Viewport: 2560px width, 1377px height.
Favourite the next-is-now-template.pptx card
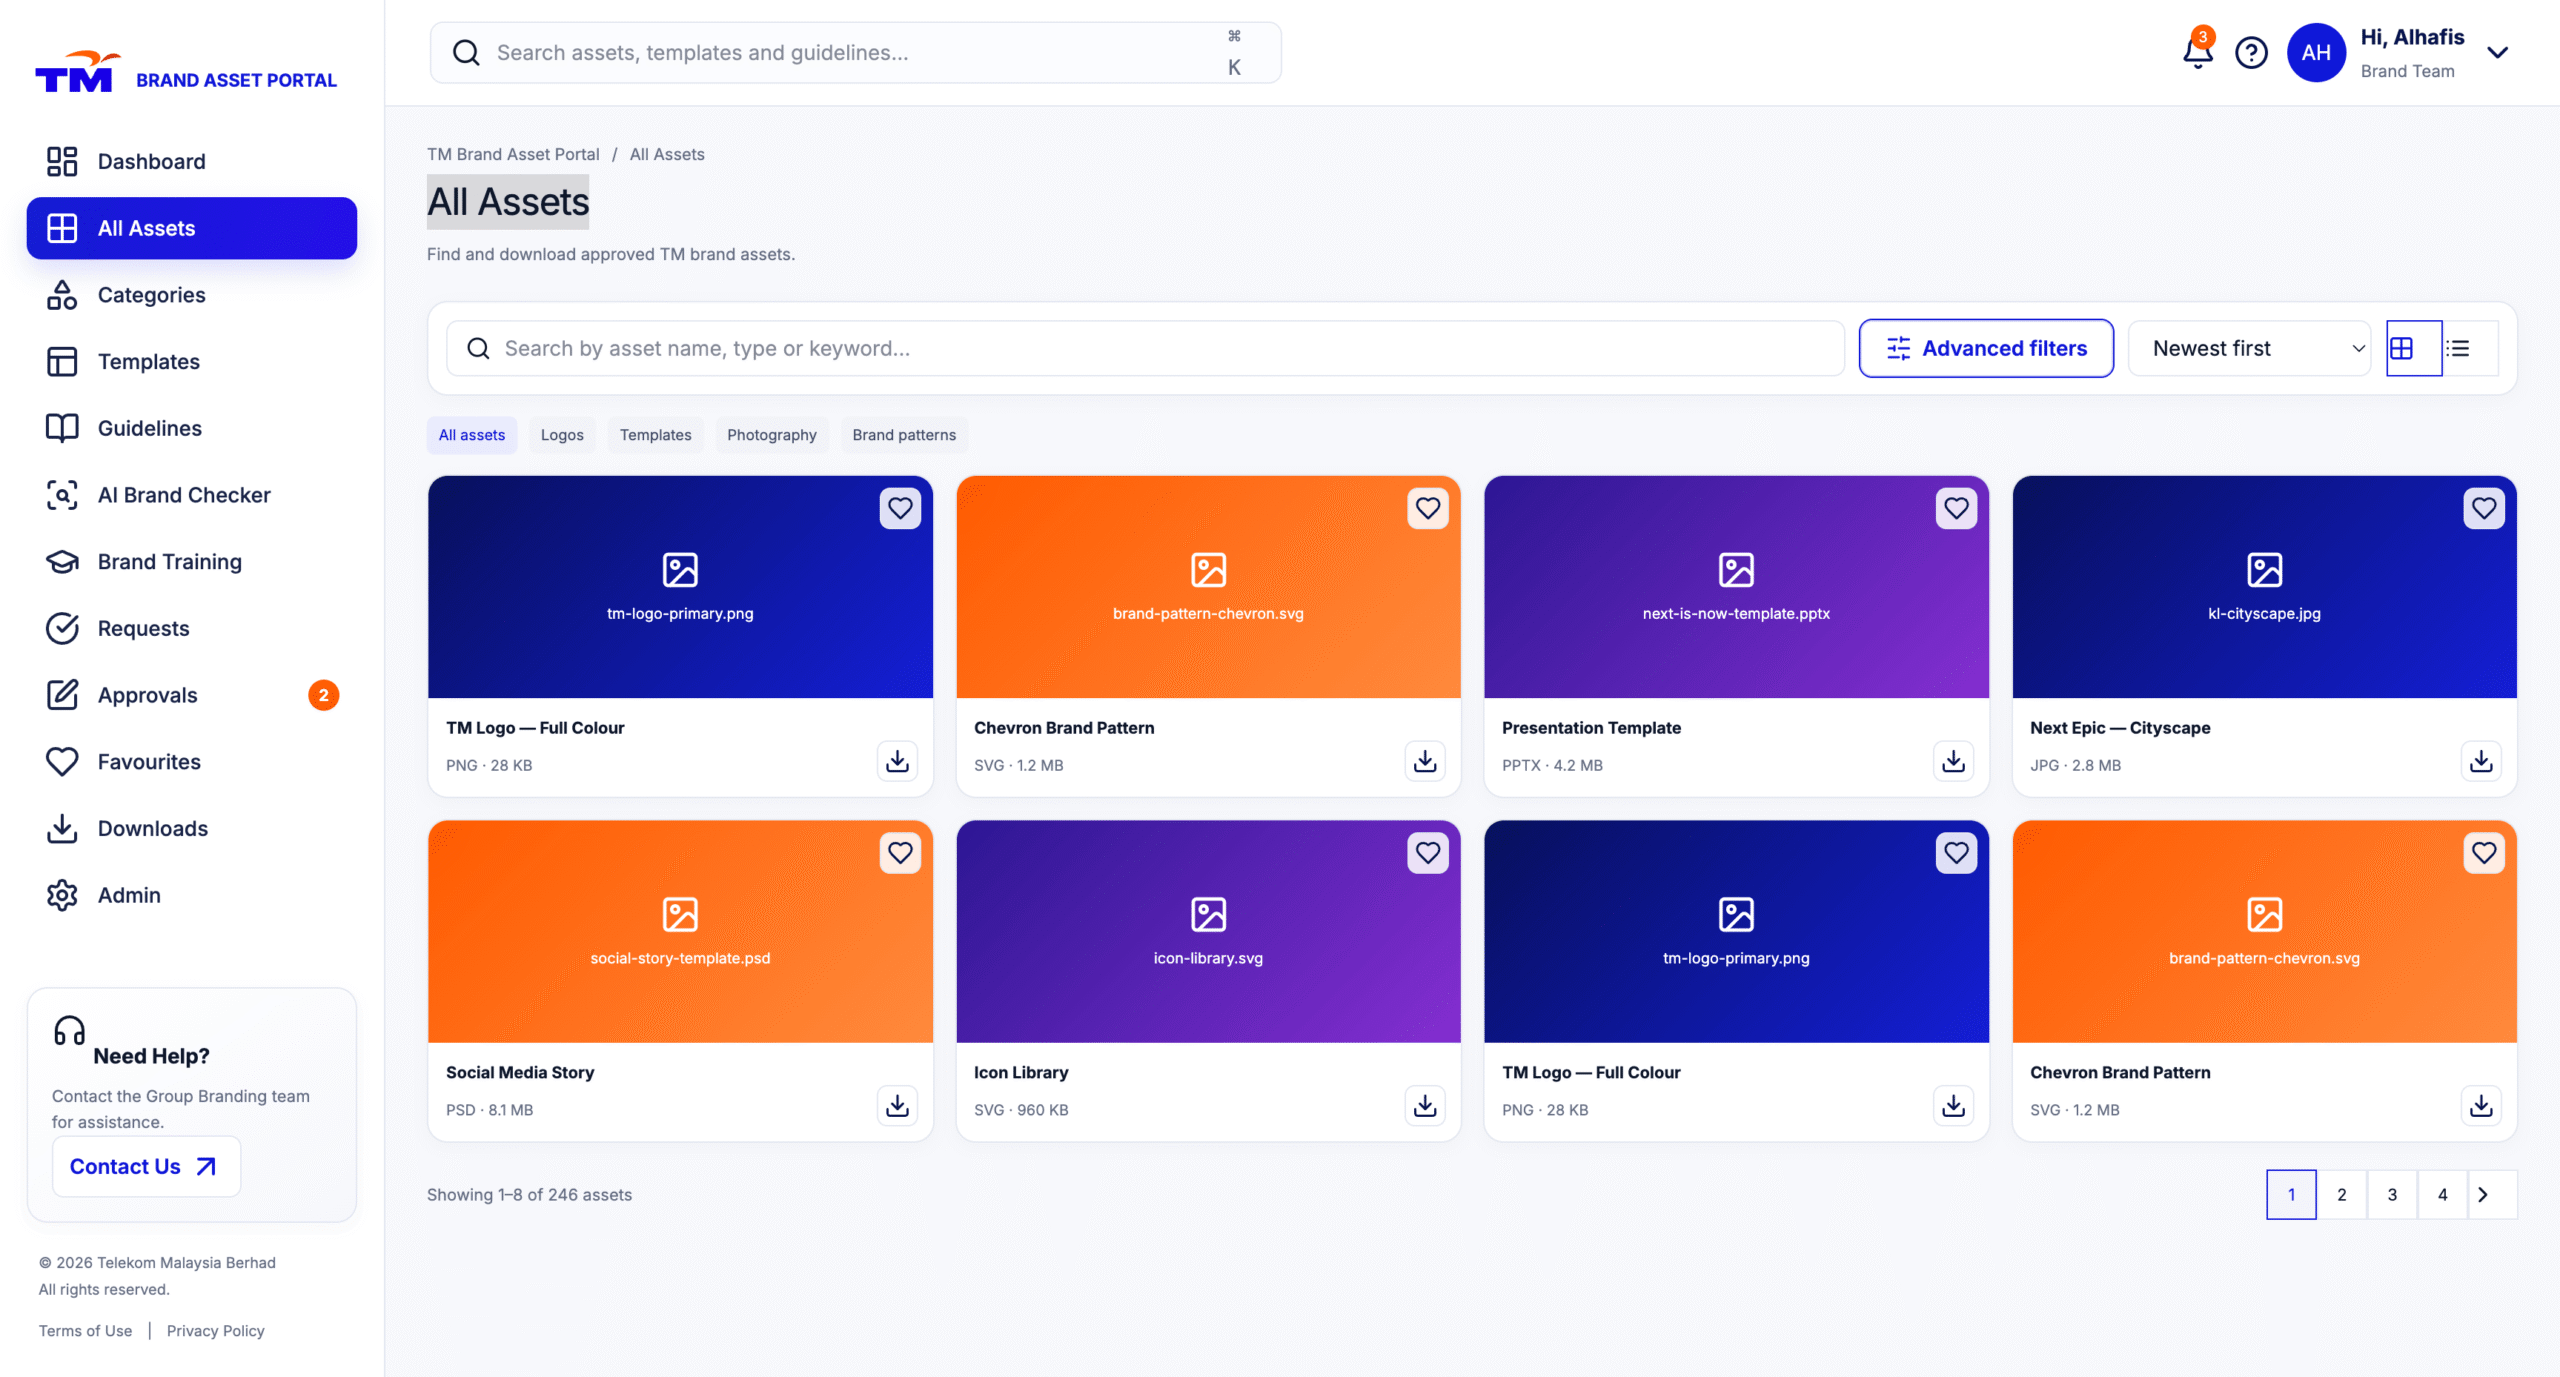(x=1956, y=508)
